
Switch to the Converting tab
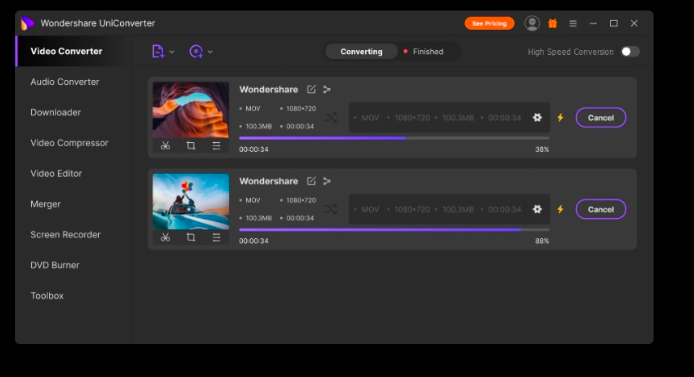click(x=361, y=51)
